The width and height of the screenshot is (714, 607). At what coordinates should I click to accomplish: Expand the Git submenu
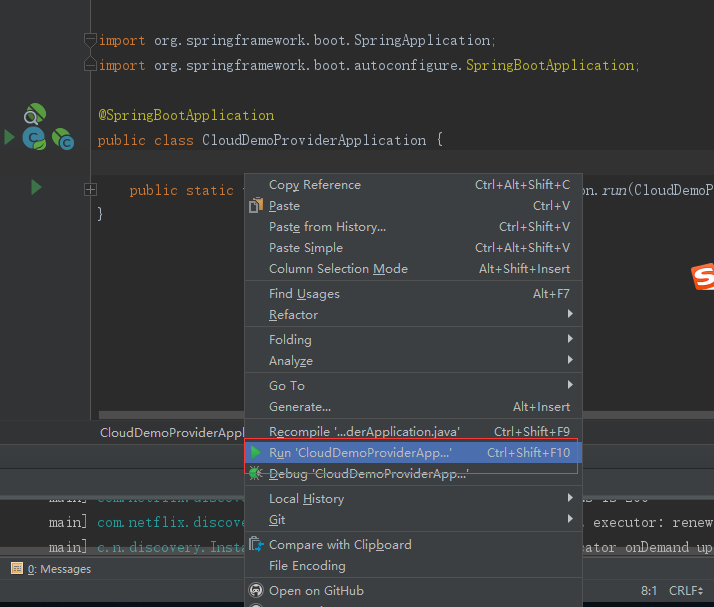pyautogui.click(x=413, y=519)
